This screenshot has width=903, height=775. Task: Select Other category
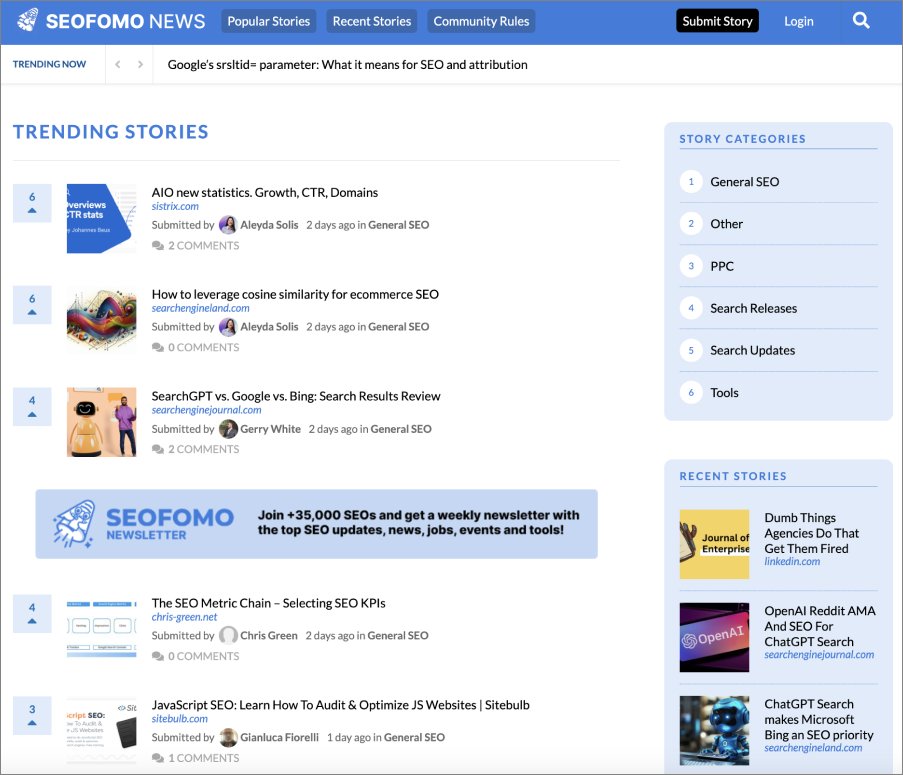click(x=726, y=224)
